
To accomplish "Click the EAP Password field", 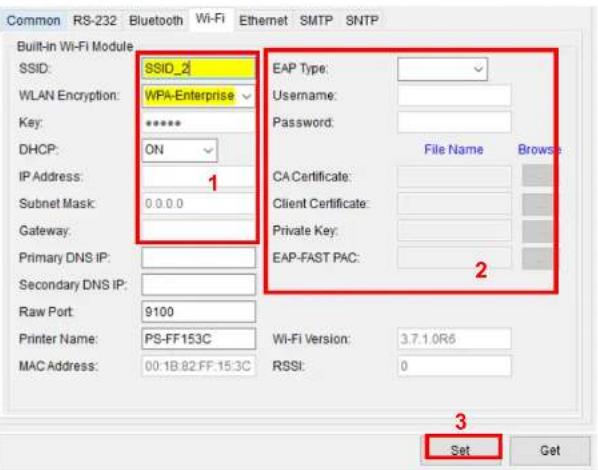I will click(x=454, y=122).
